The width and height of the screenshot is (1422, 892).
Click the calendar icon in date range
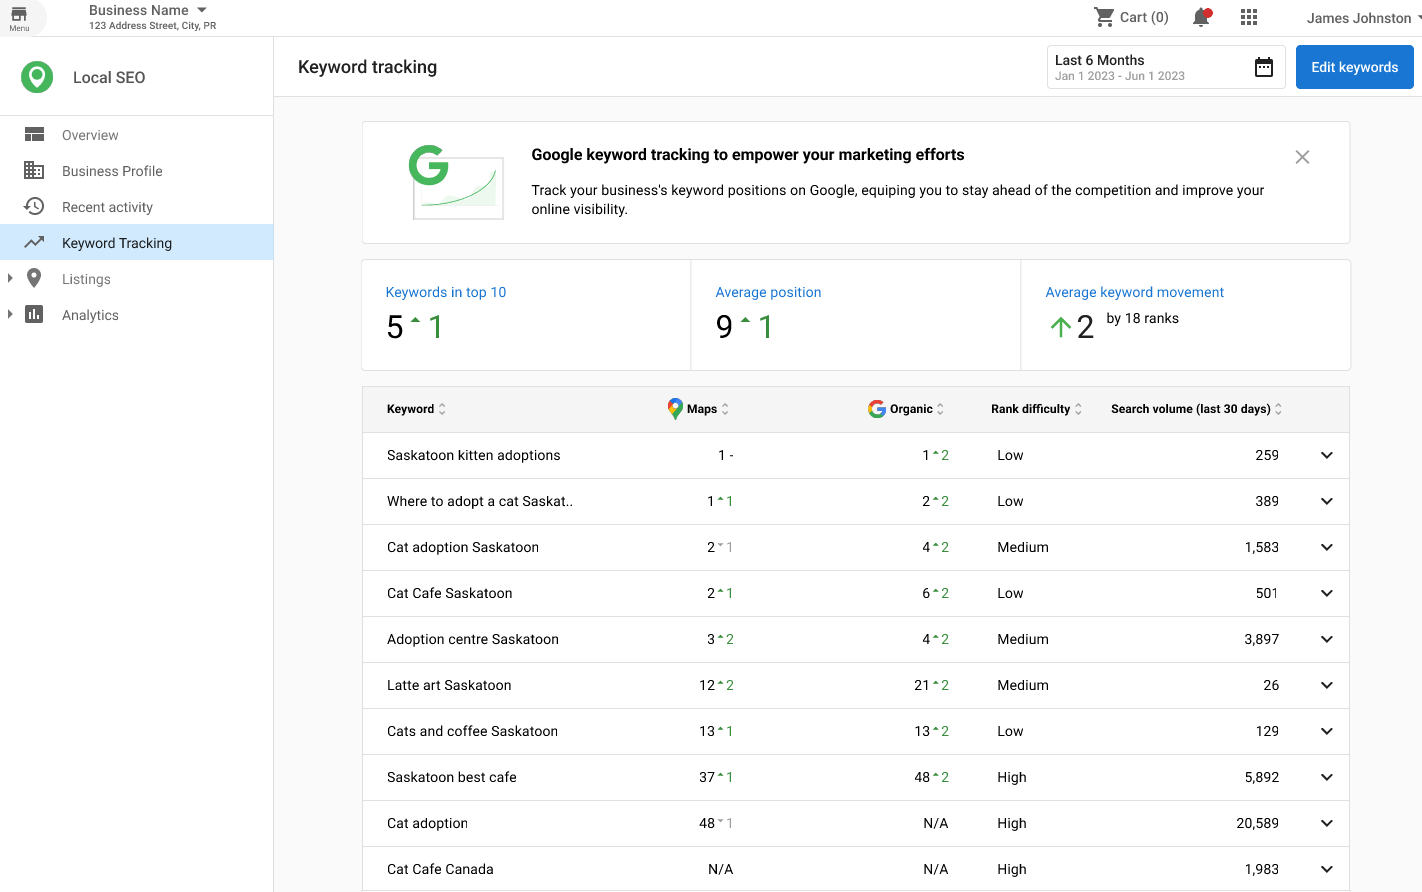(1264, 67)
